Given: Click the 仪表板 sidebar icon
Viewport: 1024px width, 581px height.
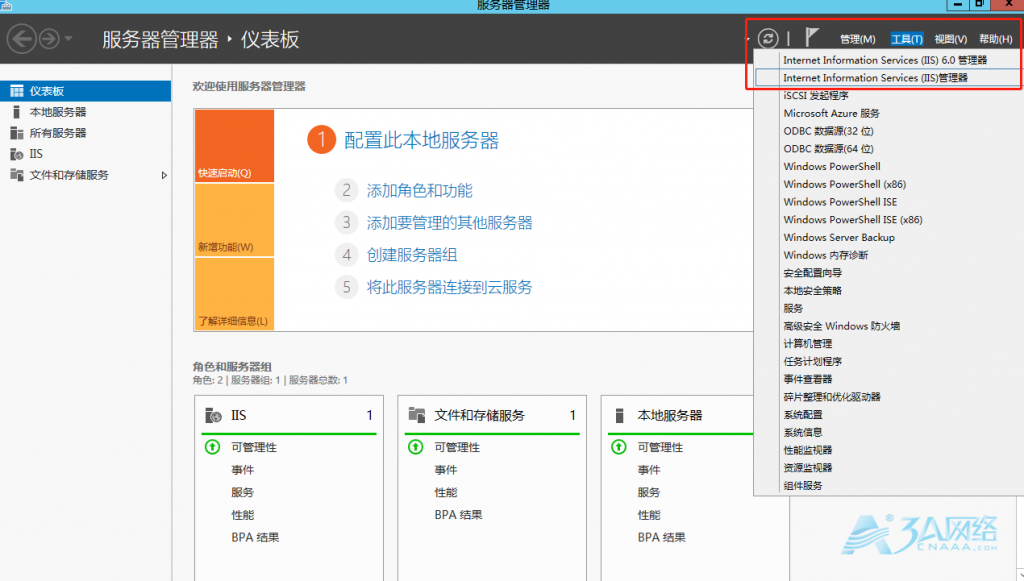Looking at the screenshot, I should [x=17, y=91].
